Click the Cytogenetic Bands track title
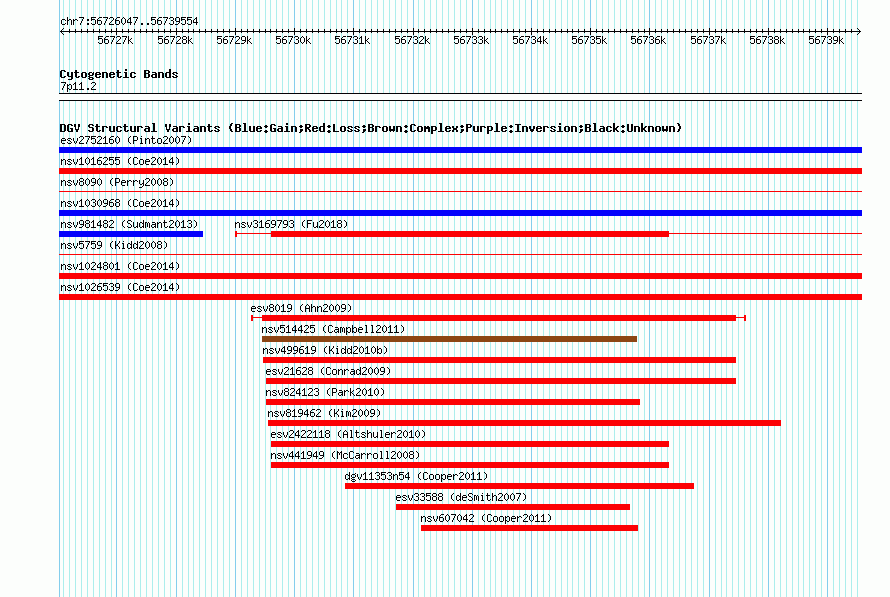This screenshot has height=597, width=890. pos(119,74)
